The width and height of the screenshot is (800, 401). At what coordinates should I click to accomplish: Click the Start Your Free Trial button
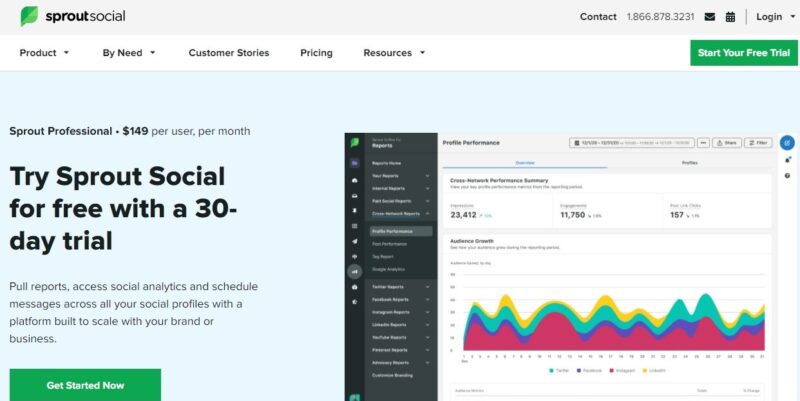744,53
